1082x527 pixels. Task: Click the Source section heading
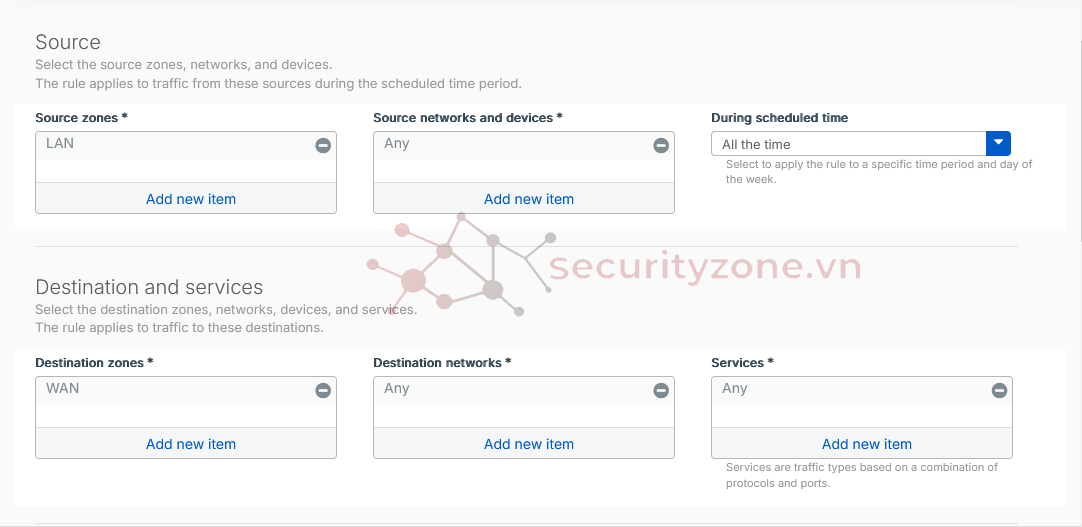[68, 42]
